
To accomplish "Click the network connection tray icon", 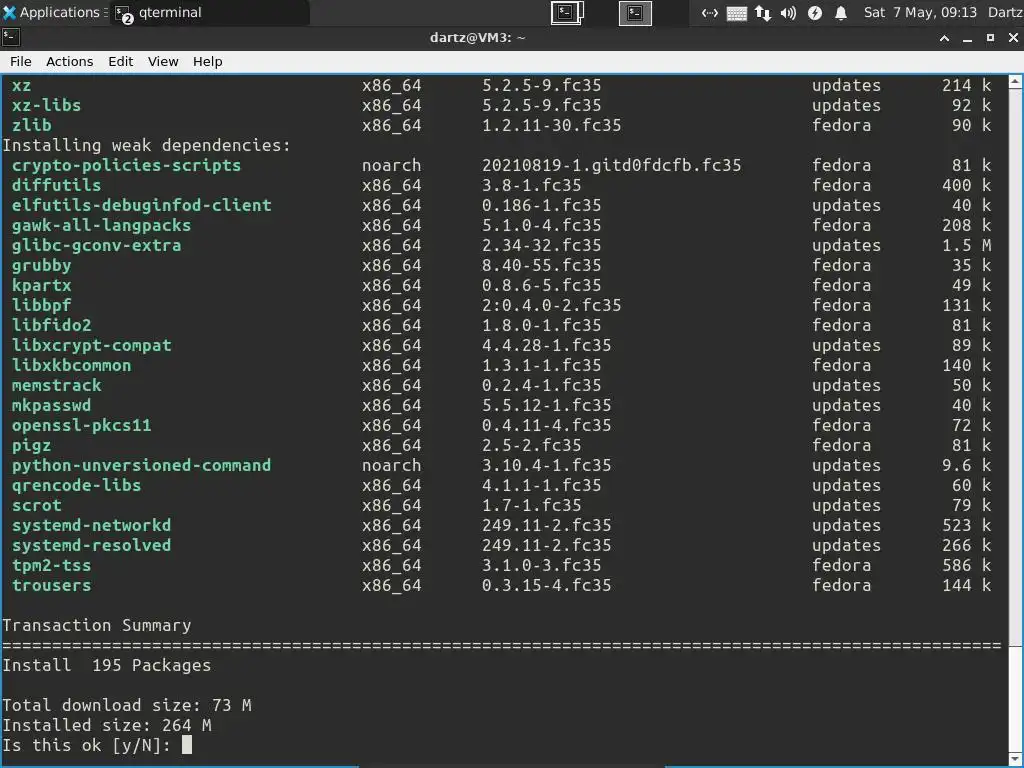I will tap(710, 12).
